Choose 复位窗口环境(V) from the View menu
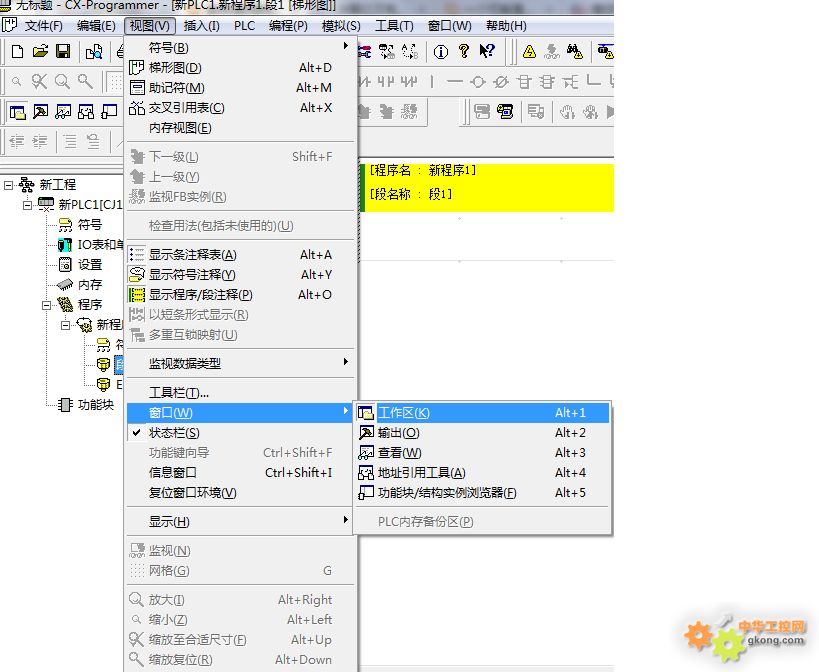This screenshot has height=672, width=819. 241,493
